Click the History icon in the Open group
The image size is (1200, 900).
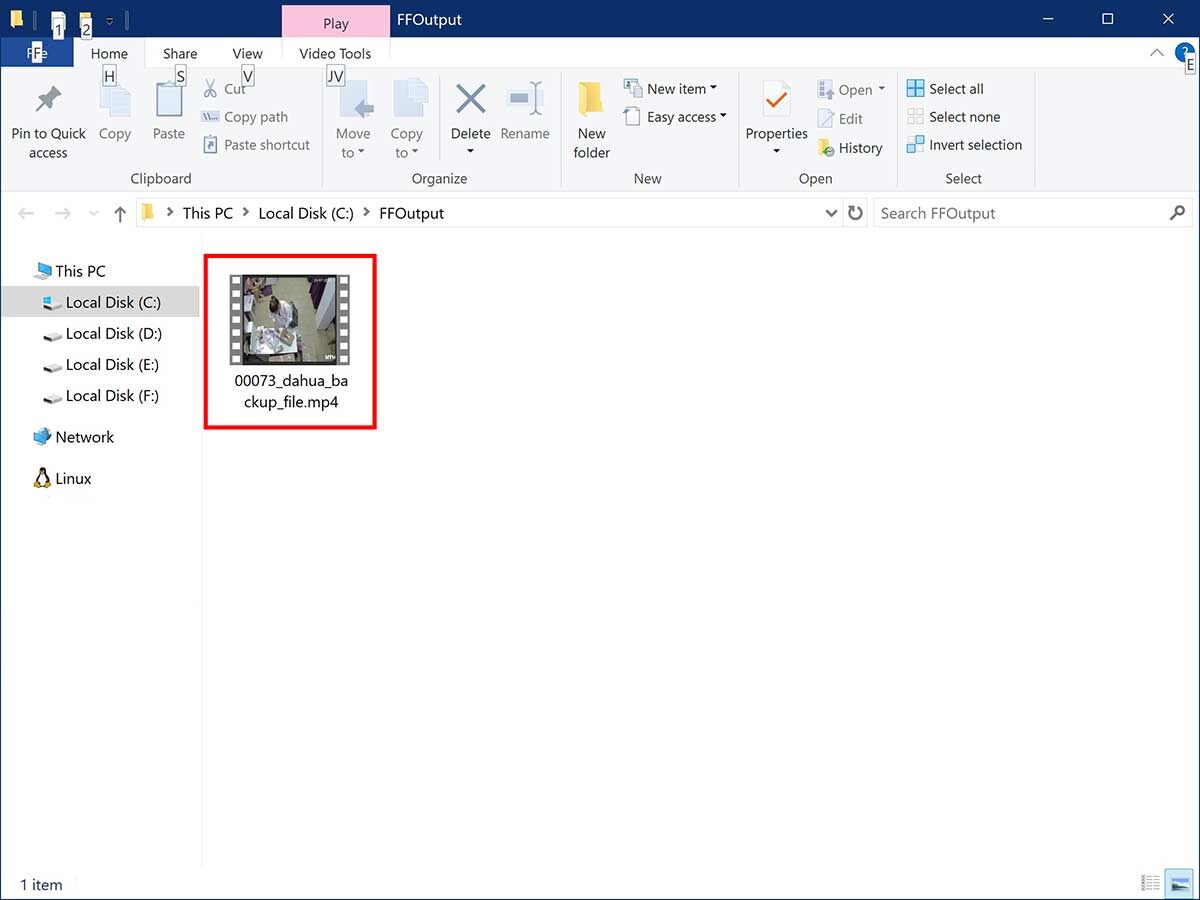coord(826,148)
